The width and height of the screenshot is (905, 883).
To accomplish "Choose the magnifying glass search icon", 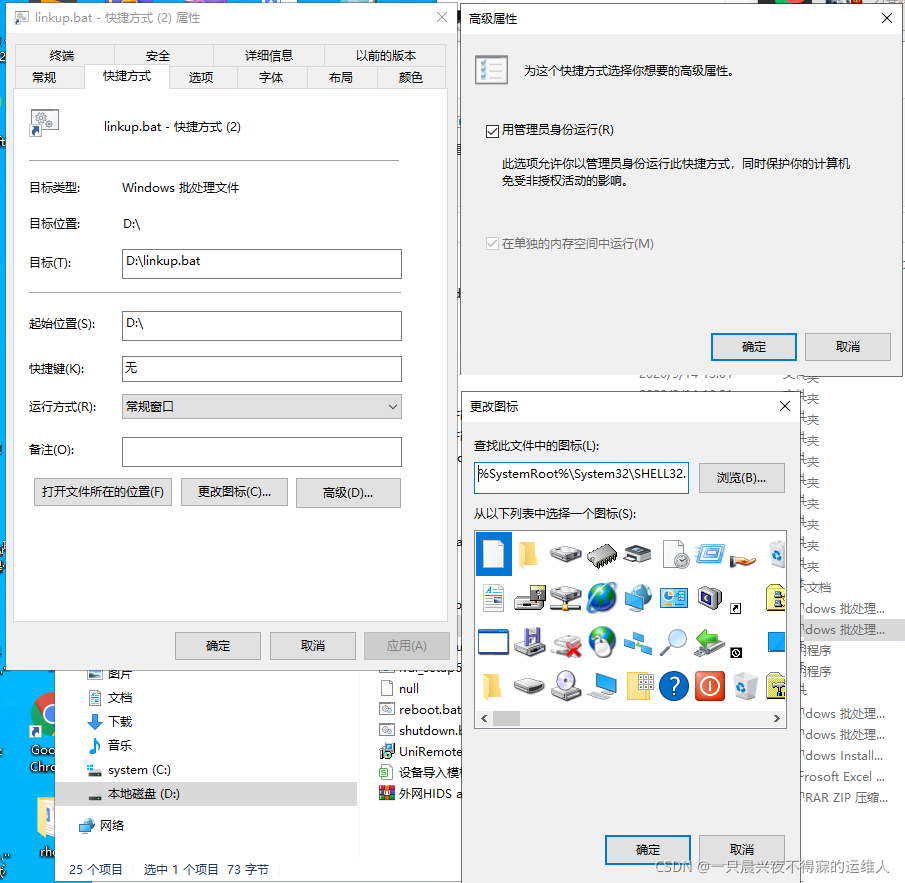I will tap(674, 642).
